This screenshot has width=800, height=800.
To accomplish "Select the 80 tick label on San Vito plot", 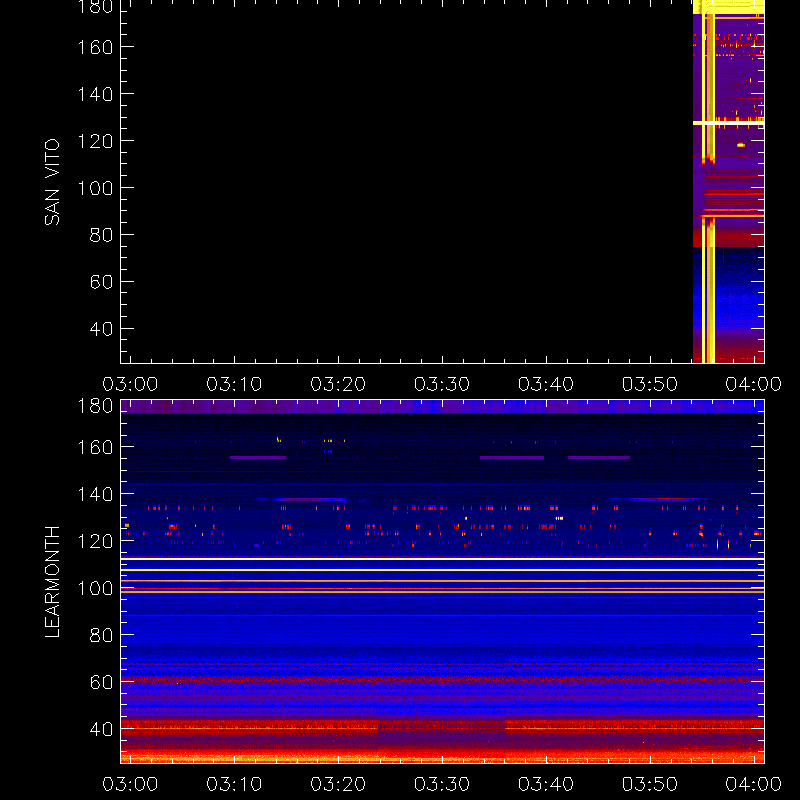I will pyautogui.click(x=101, y=235).
